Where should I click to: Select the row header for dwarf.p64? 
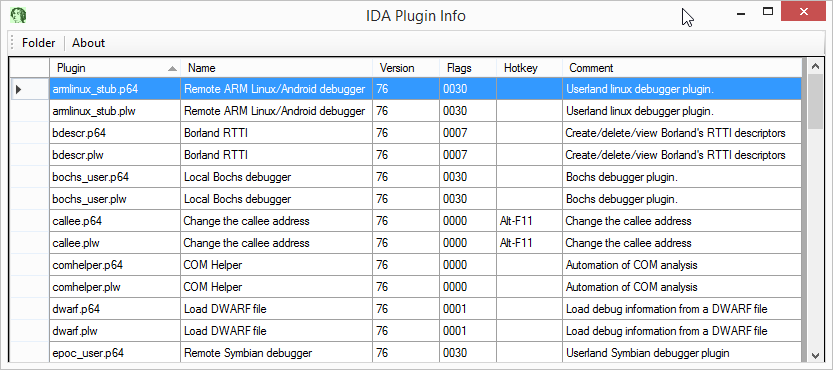pyautogui.click(x=29, y=309)
